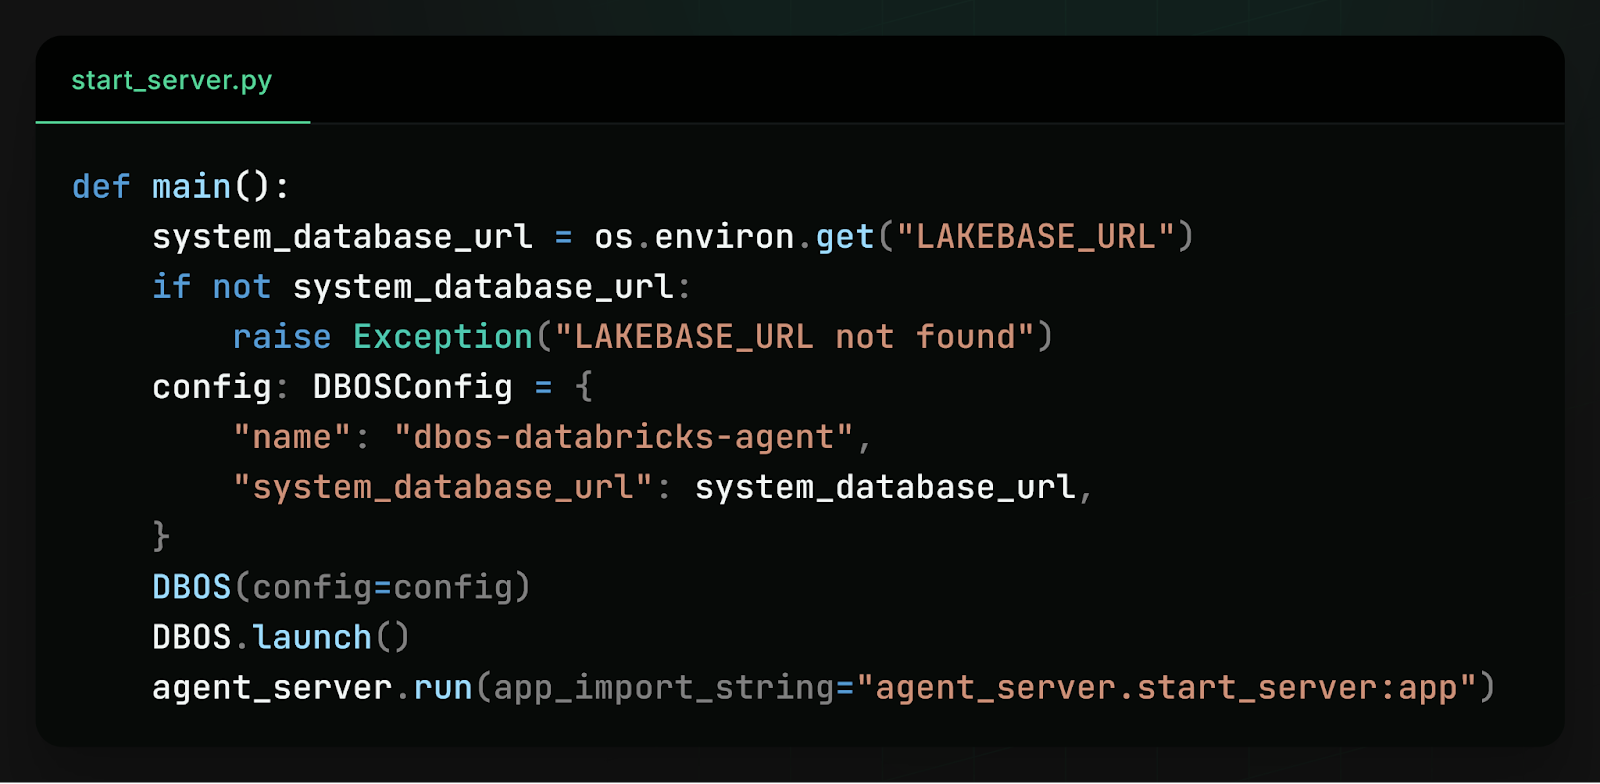This screenshot has height=784, width=1600.
Task: Click the "LAKEBASE_URL" string in os.environ.get
Action: pyautogui.click(x=1034, y=237)
